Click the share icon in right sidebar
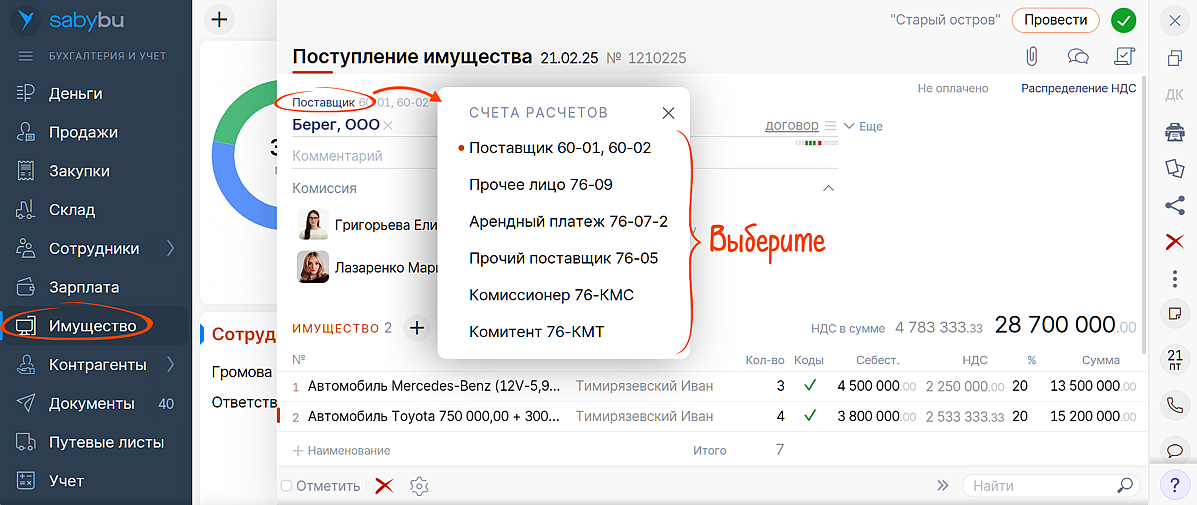 tap(1174, 205)
